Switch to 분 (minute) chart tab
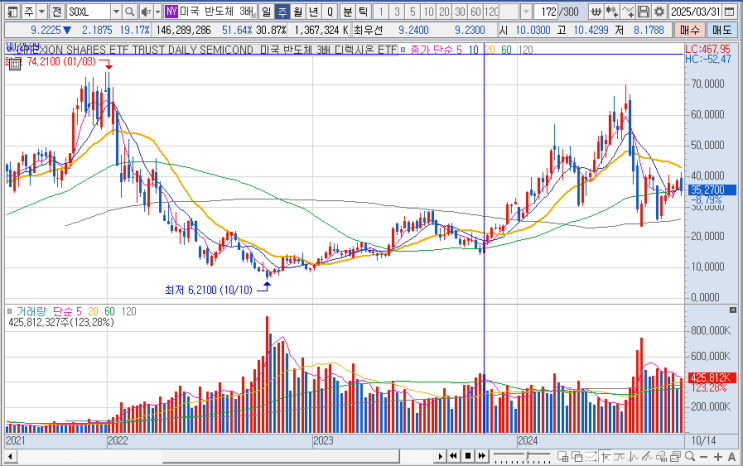 tap(347, 11)
